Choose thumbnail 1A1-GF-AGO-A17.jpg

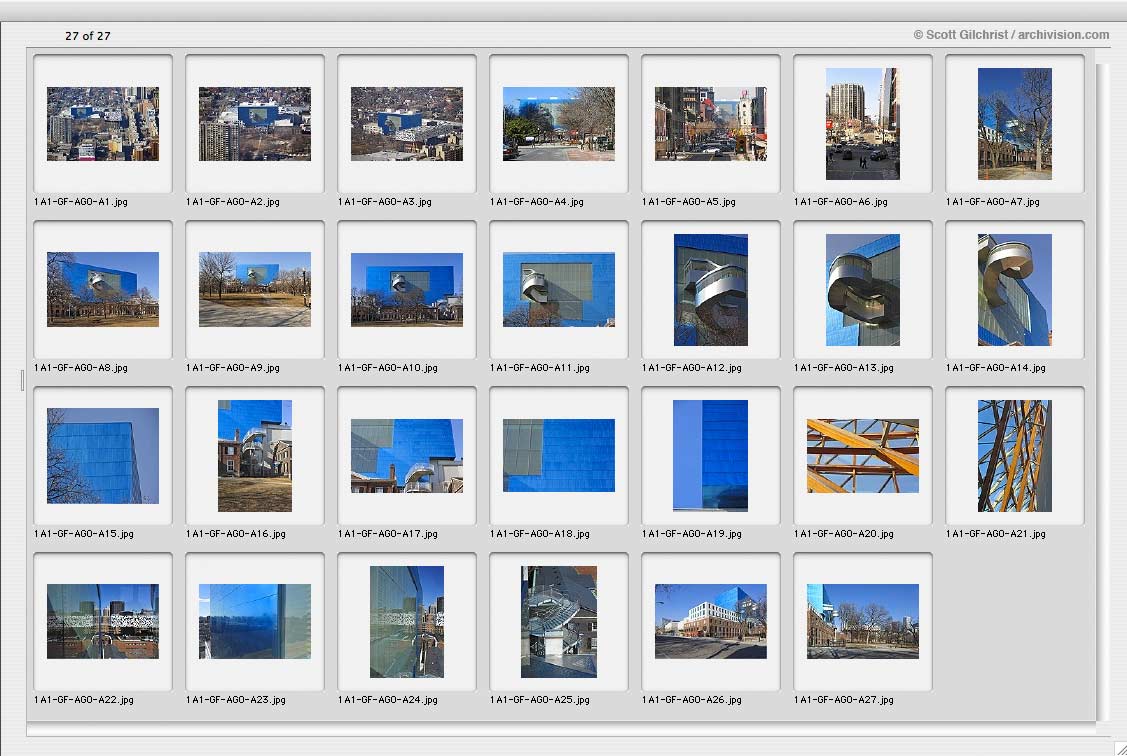[407, 456]
